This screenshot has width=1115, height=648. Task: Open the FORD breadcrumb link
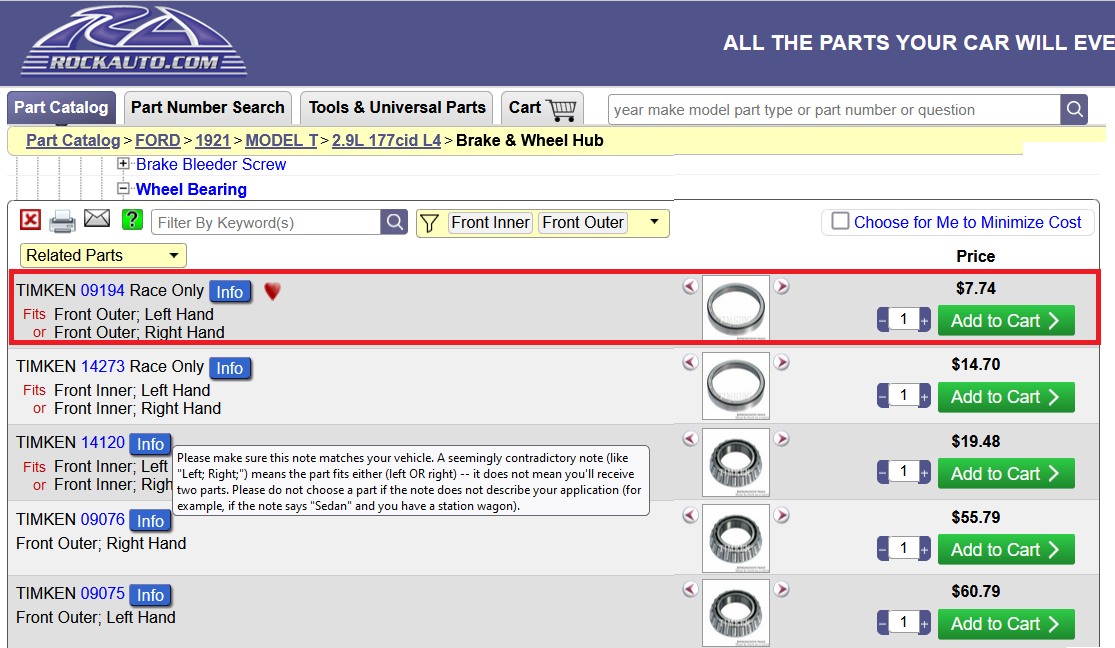[158, 140]
